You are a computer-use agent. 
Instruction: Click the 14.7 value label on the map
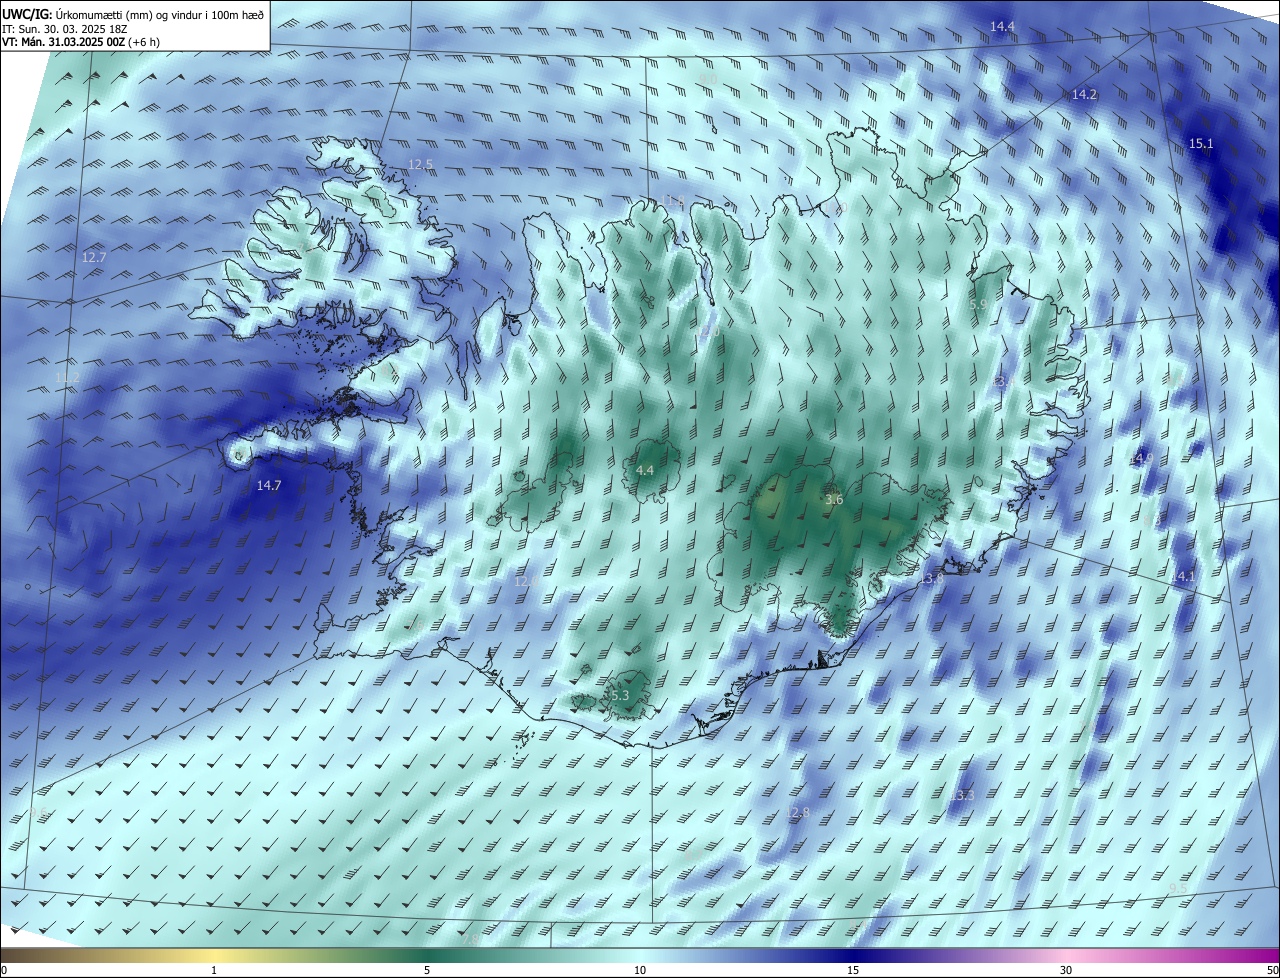tap(269, 486)
